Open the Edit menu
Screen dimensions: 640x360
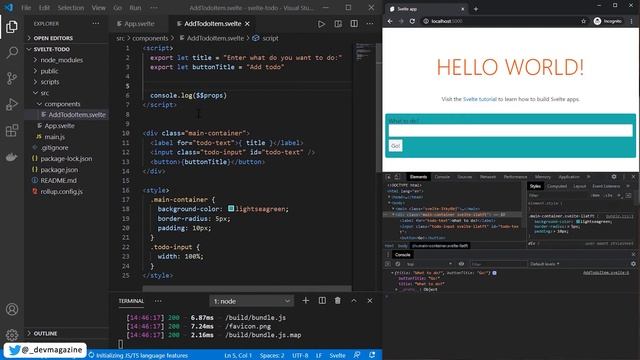(44, 8)
